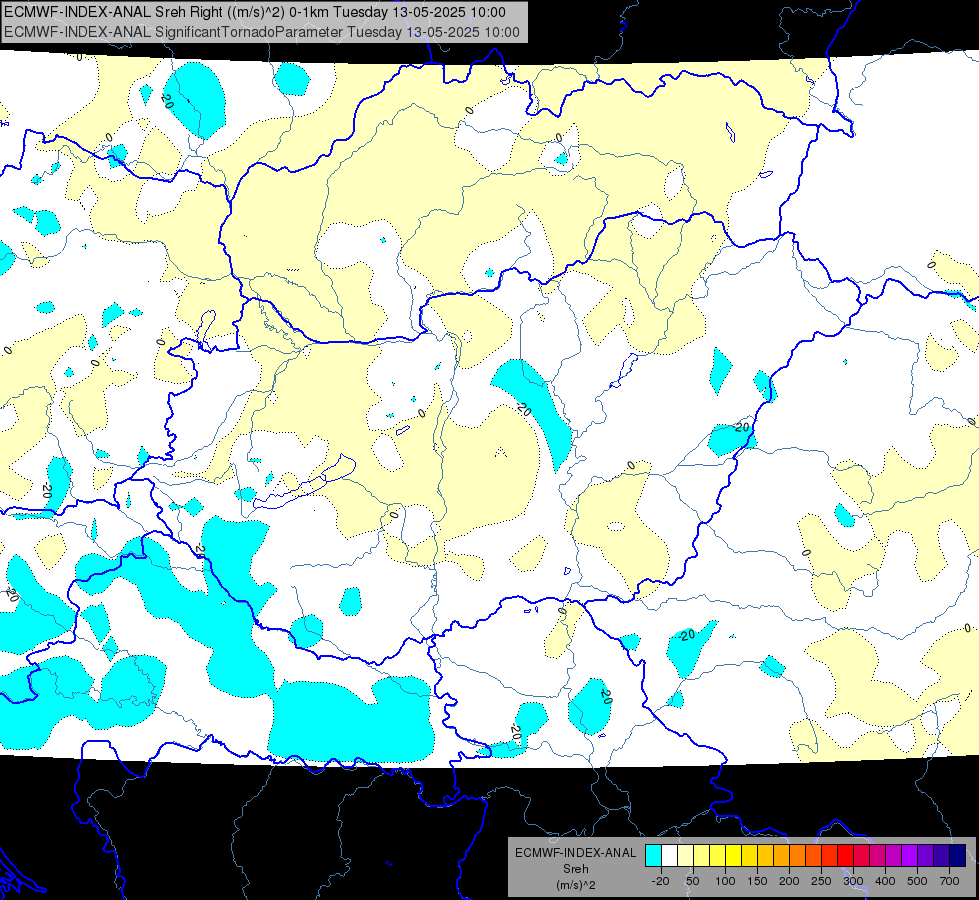Image resolution: width=979 pixels, height=900 pixels.
Task: Click the '50' legend scale value
Action: [x=692, y=881]
